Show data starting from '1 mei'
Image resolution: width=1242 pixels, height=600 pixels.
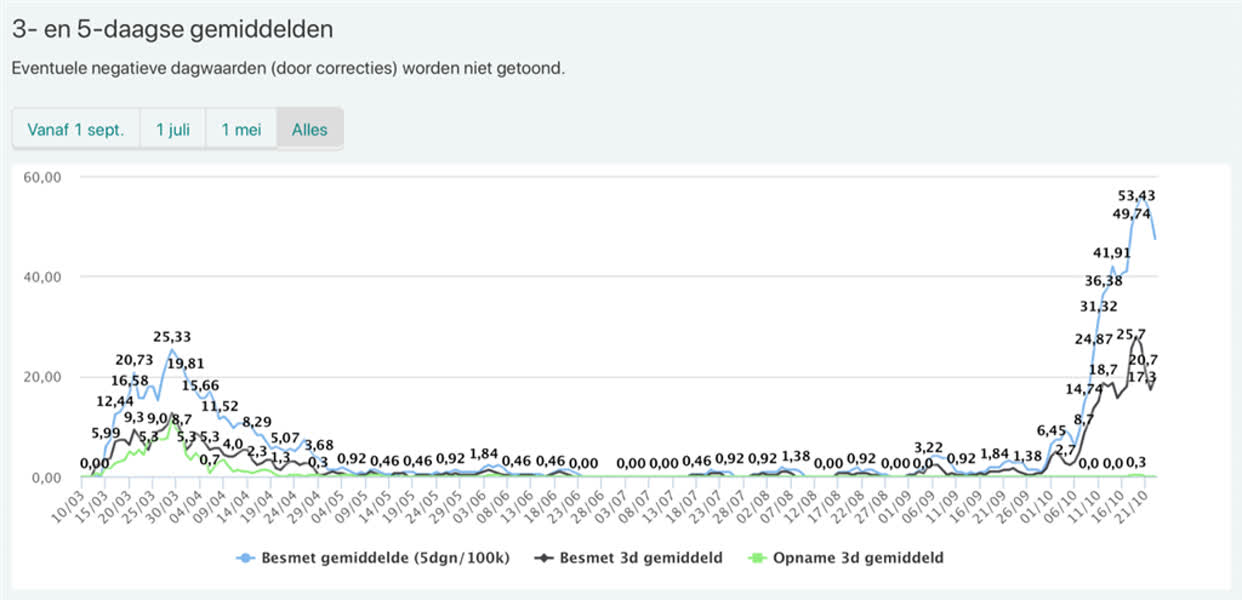pos(241,130)
